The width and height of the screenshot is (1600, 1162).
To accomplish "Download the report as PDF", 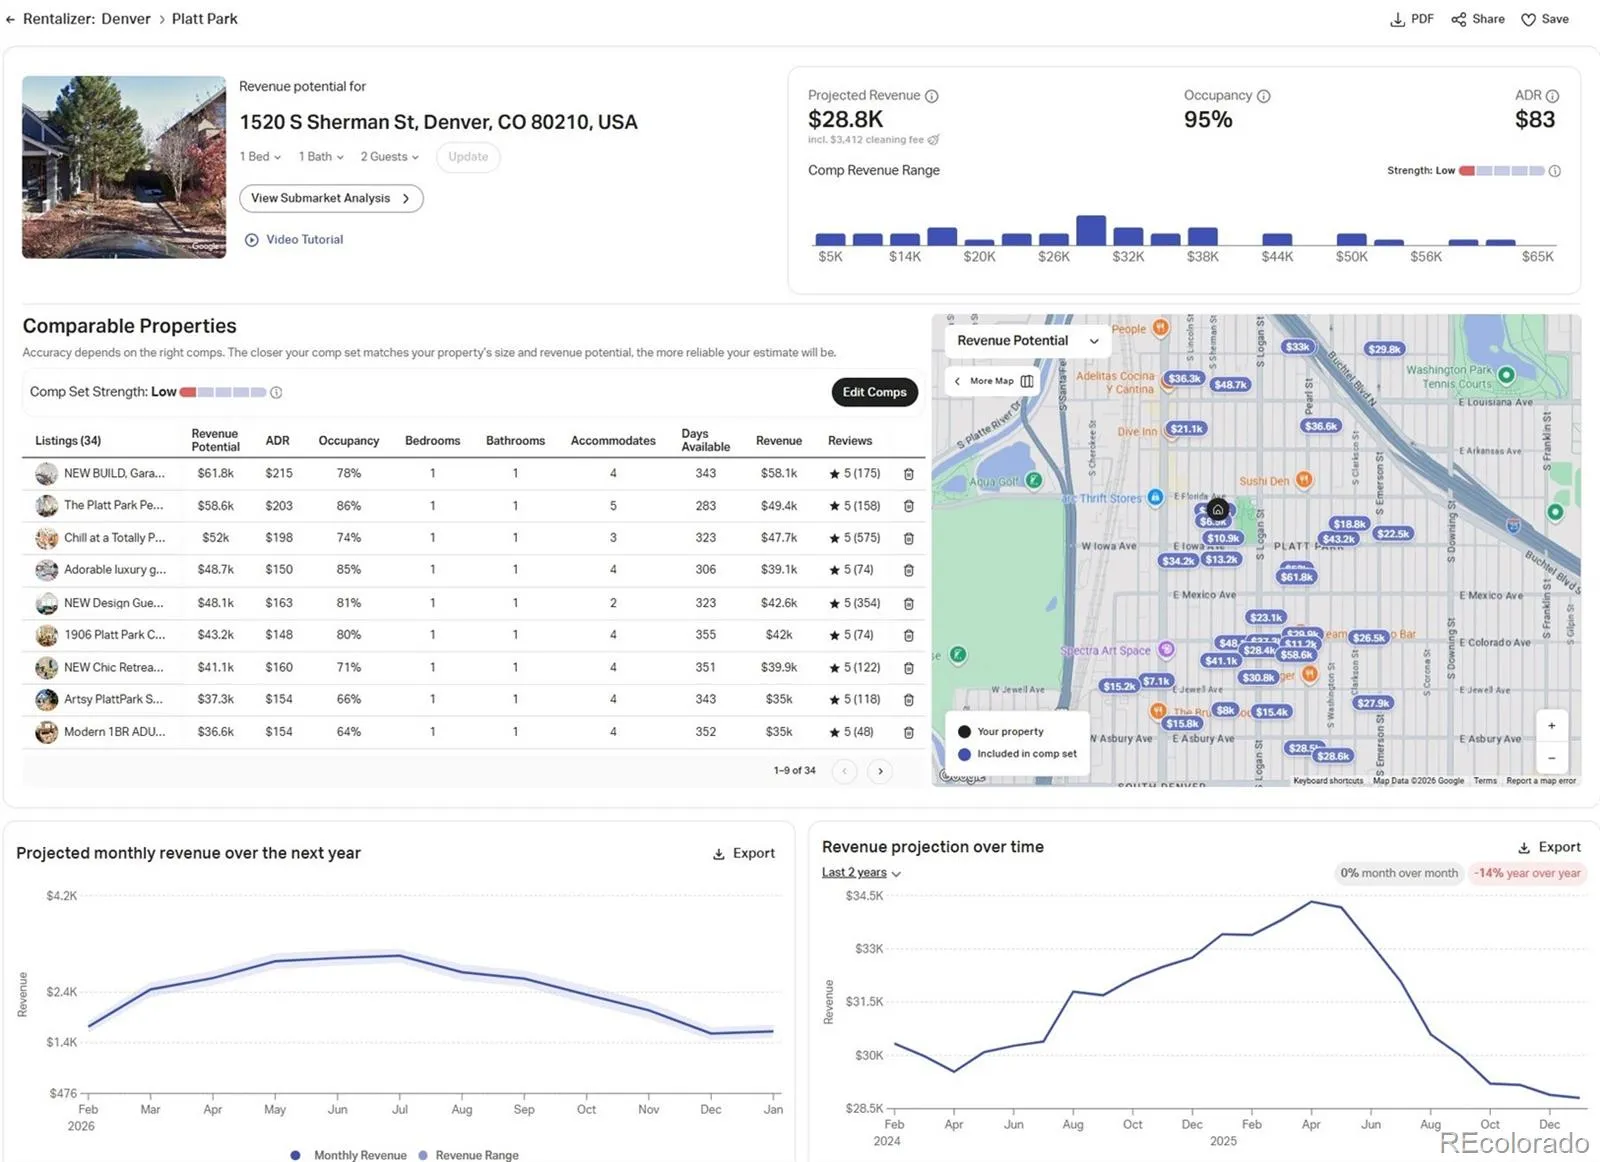I will (x=1411, y=19).
